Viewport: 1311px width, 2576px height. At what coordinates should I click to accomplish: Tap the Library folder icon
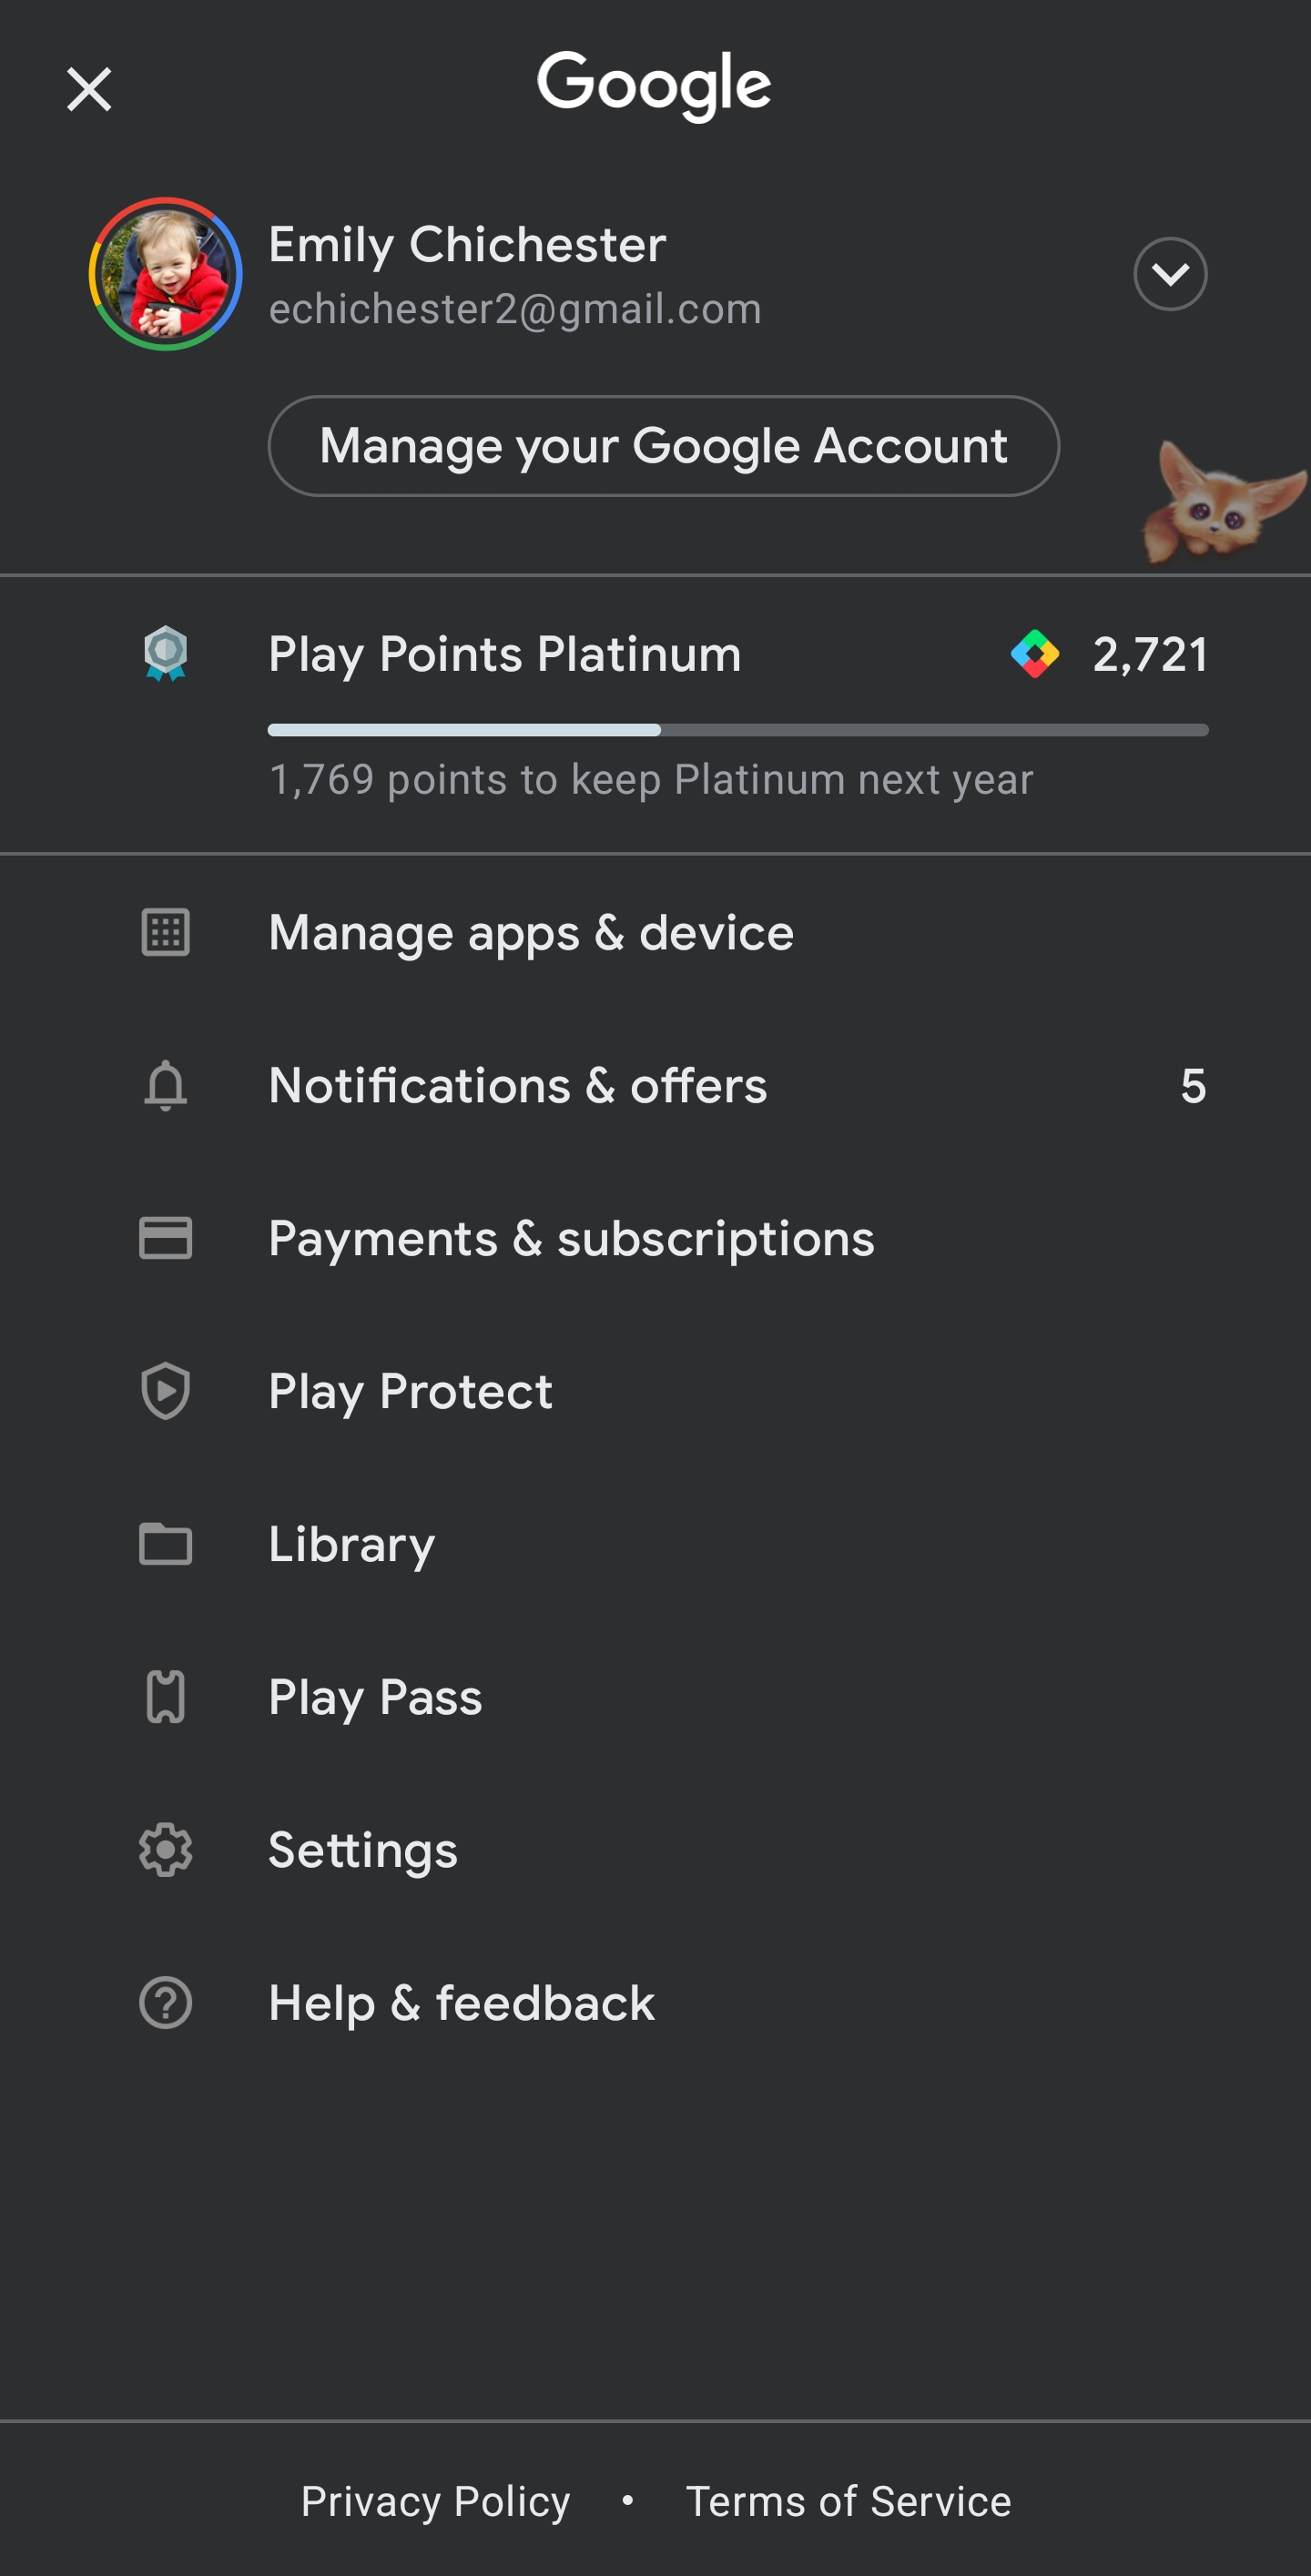tap(165, 1544)
